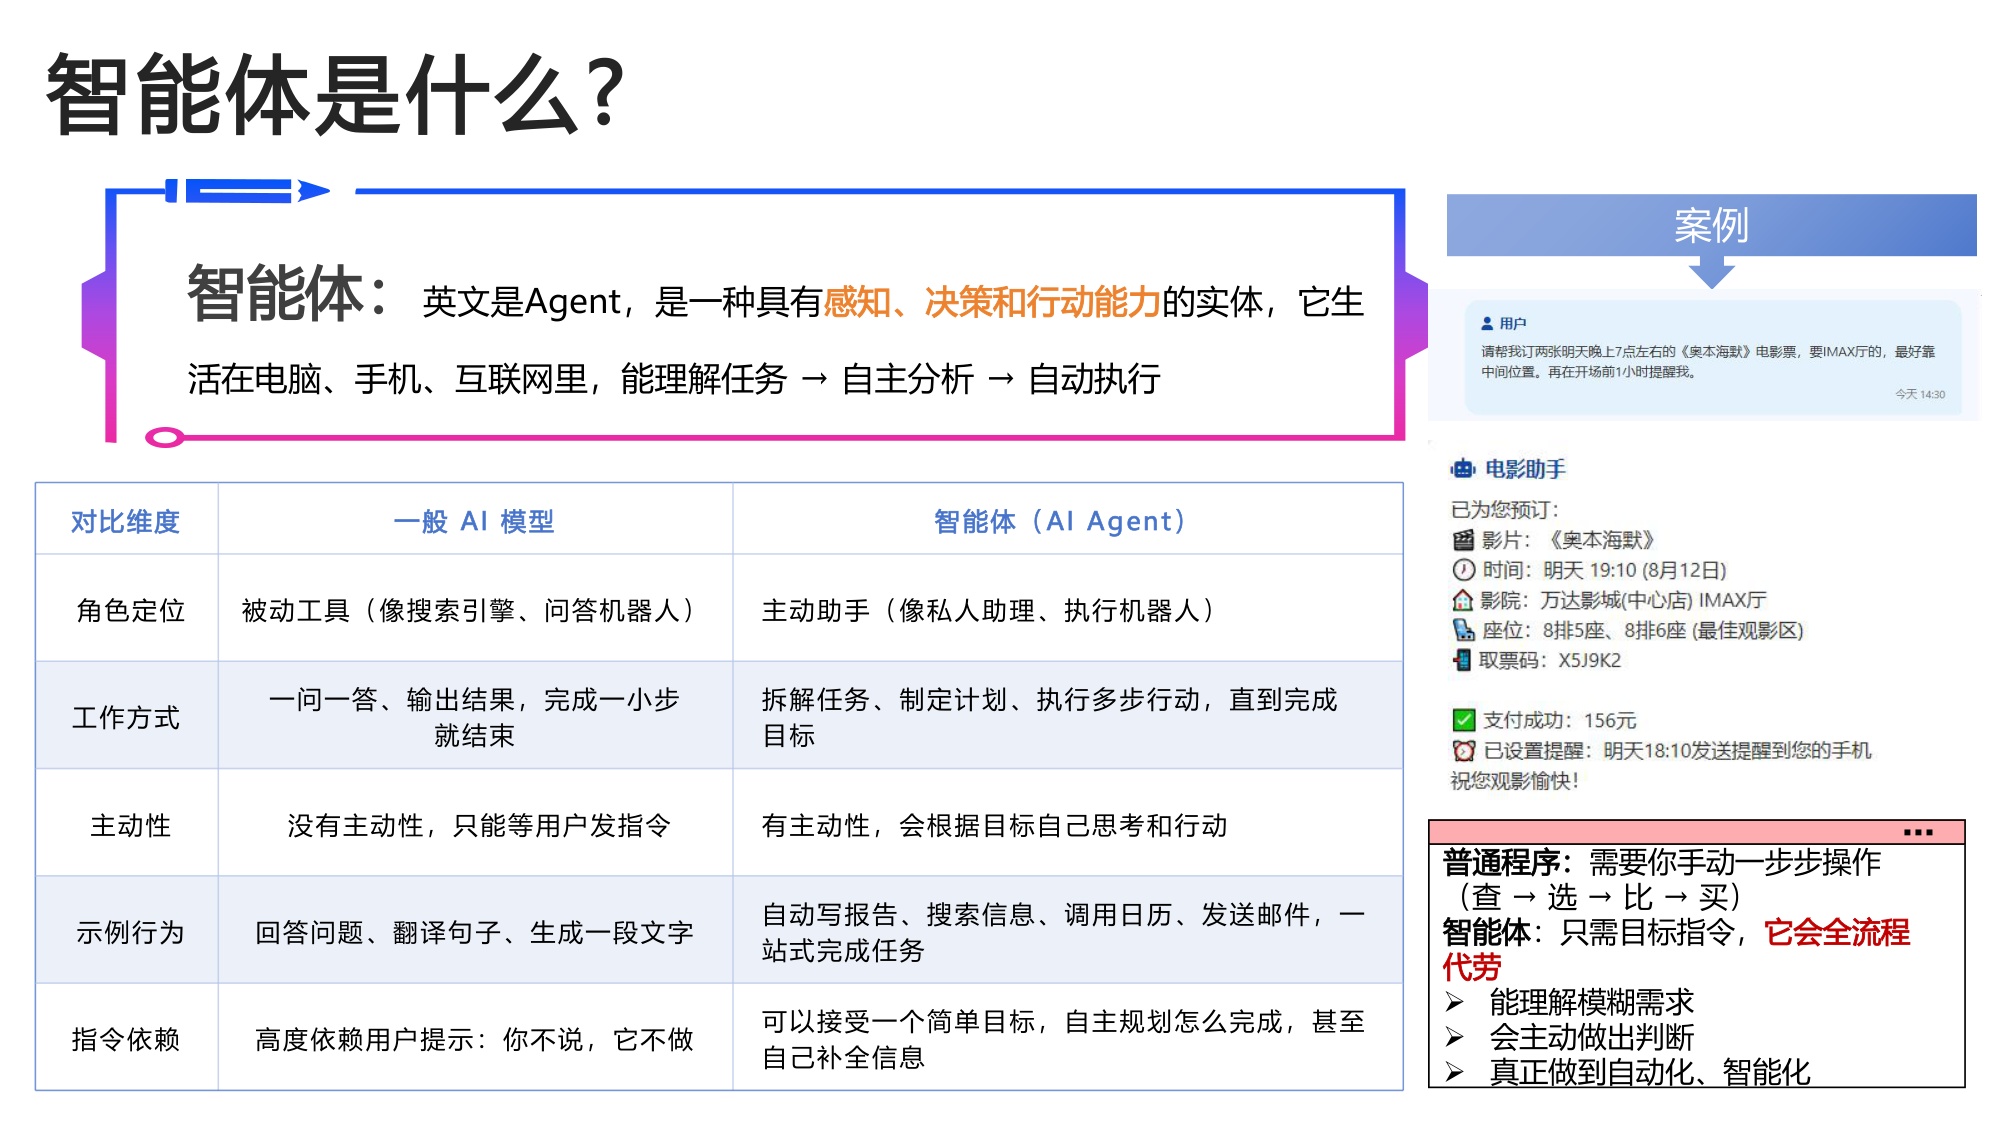Click the clock icon beside 时间
This screenshot has height=1125, width=2000.
pos(1463,570)
